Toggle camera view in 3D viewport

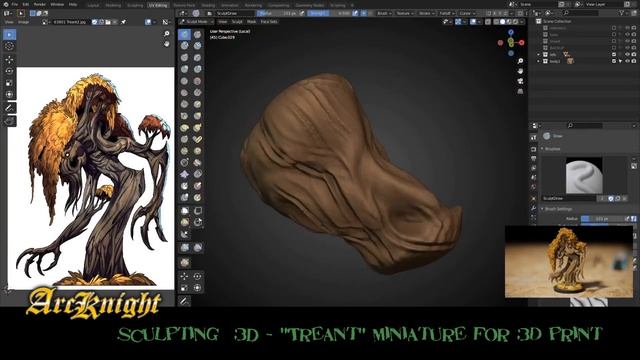(520, 81)
